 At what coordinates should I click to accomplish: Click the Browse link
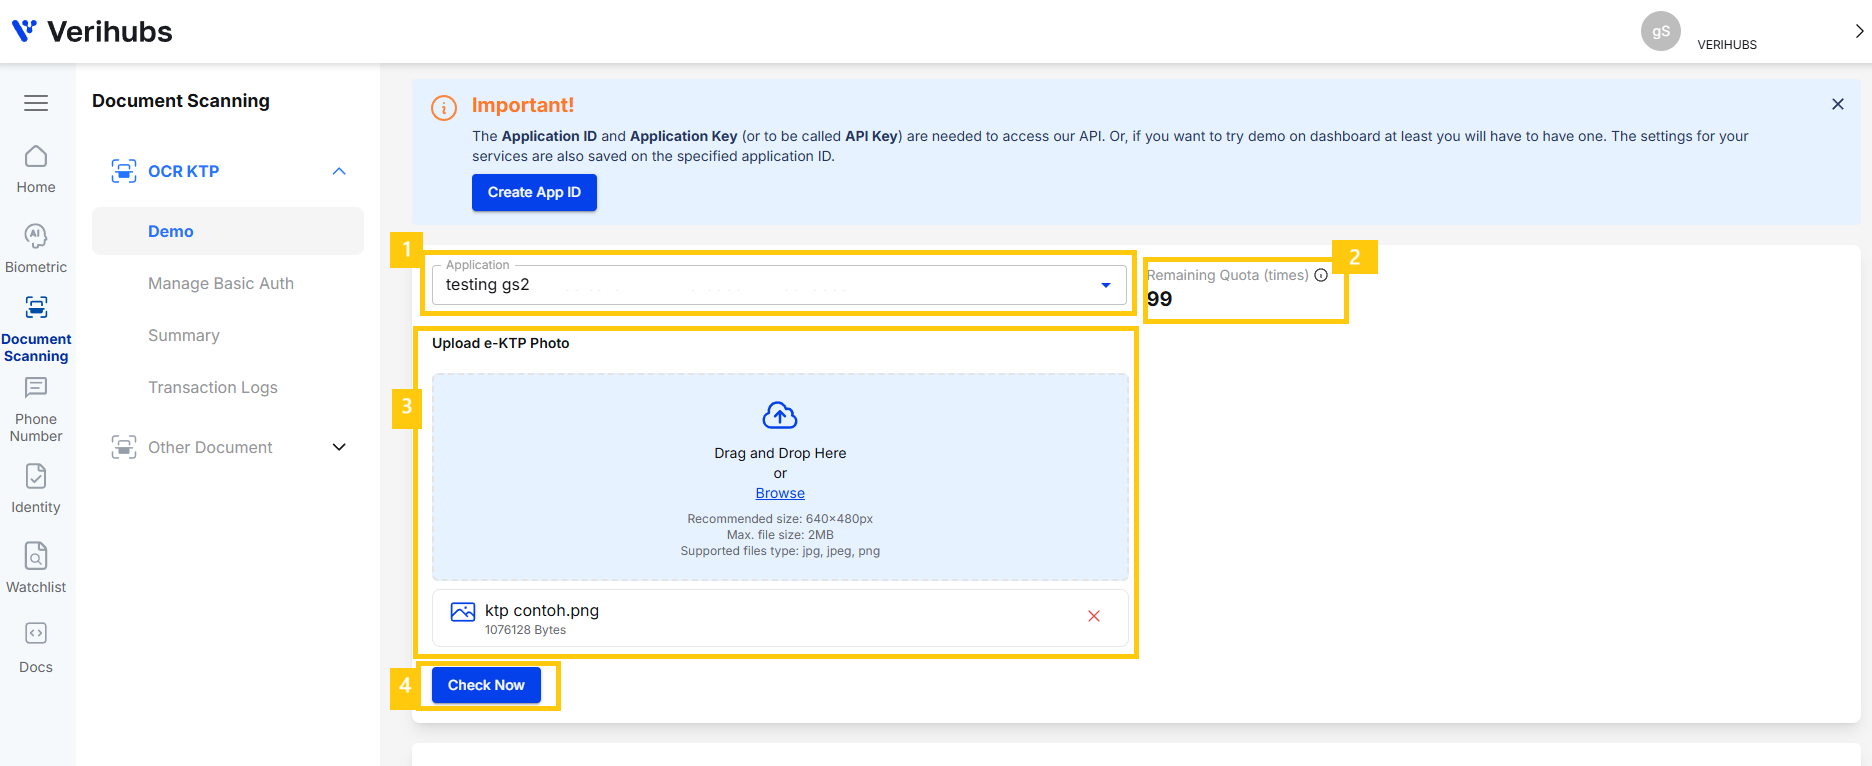tap(780, 493)
